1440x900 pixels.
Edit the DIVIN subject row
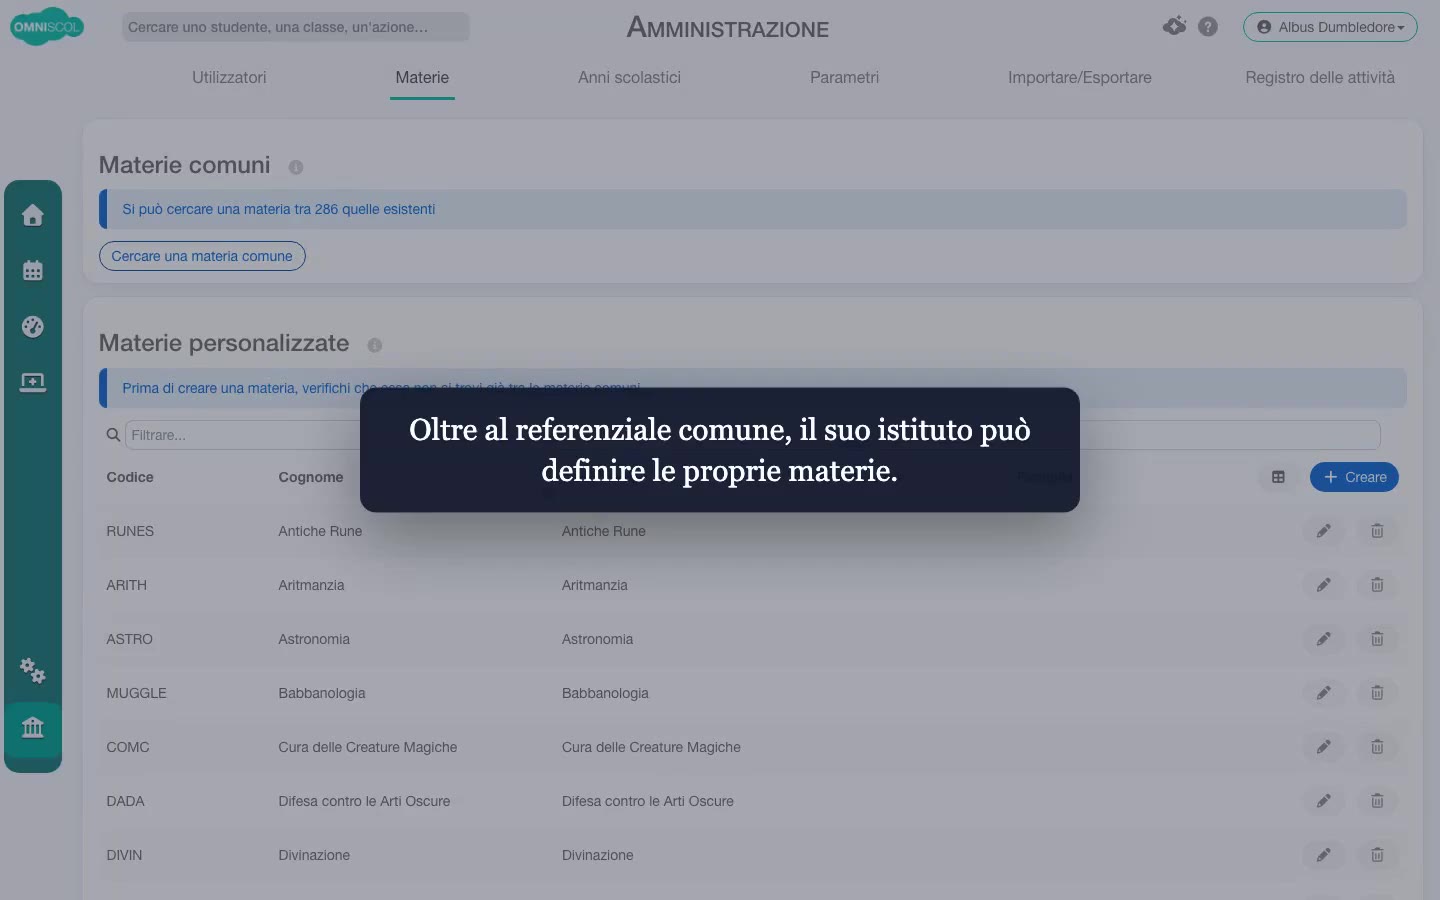[x=1324, y=855]
